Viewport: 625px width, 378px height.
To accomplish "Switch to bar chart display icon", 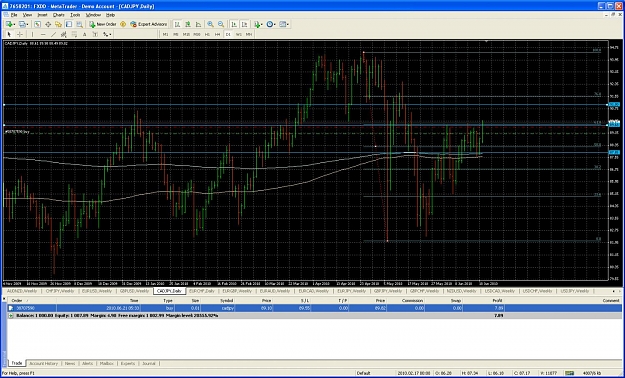I will pyautogui.click(x=177, y=24).
